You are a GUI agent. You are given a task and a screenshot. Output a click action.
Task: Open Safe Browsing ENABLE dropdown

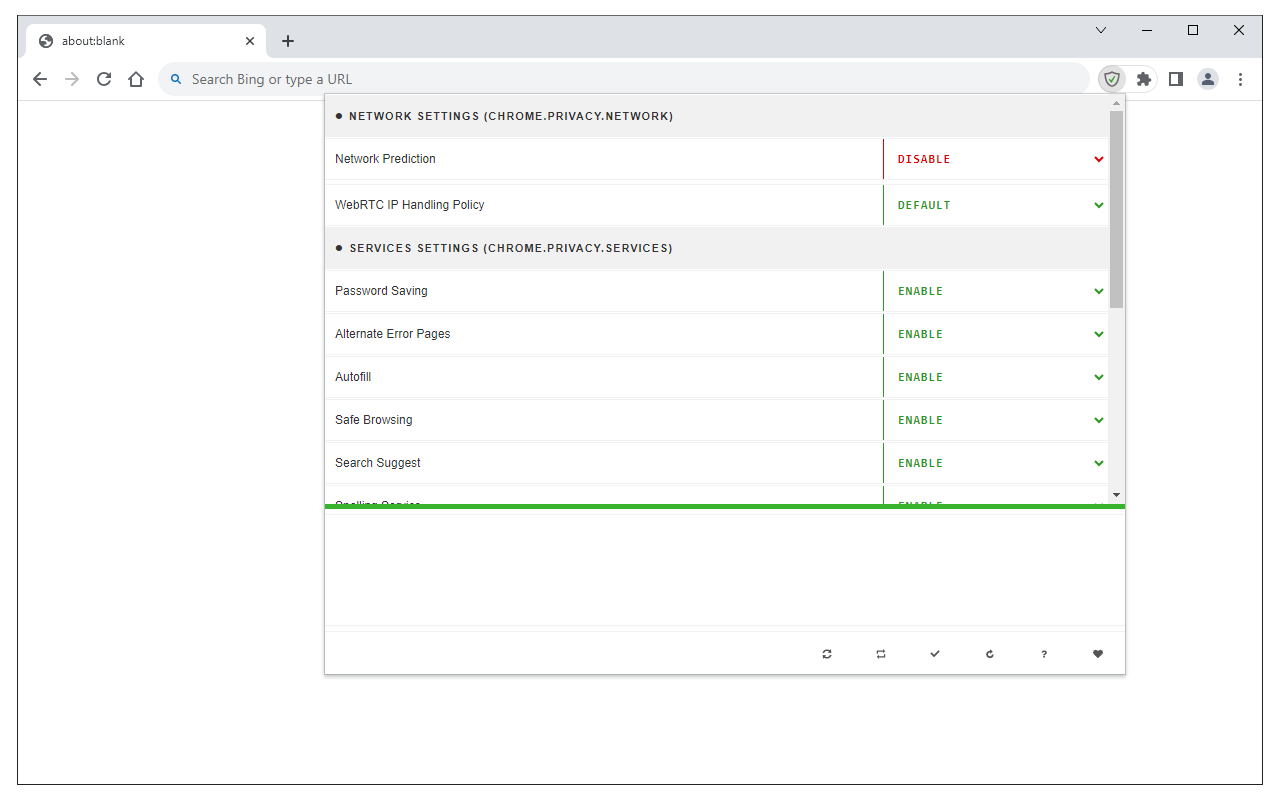(x=996, y=420)
